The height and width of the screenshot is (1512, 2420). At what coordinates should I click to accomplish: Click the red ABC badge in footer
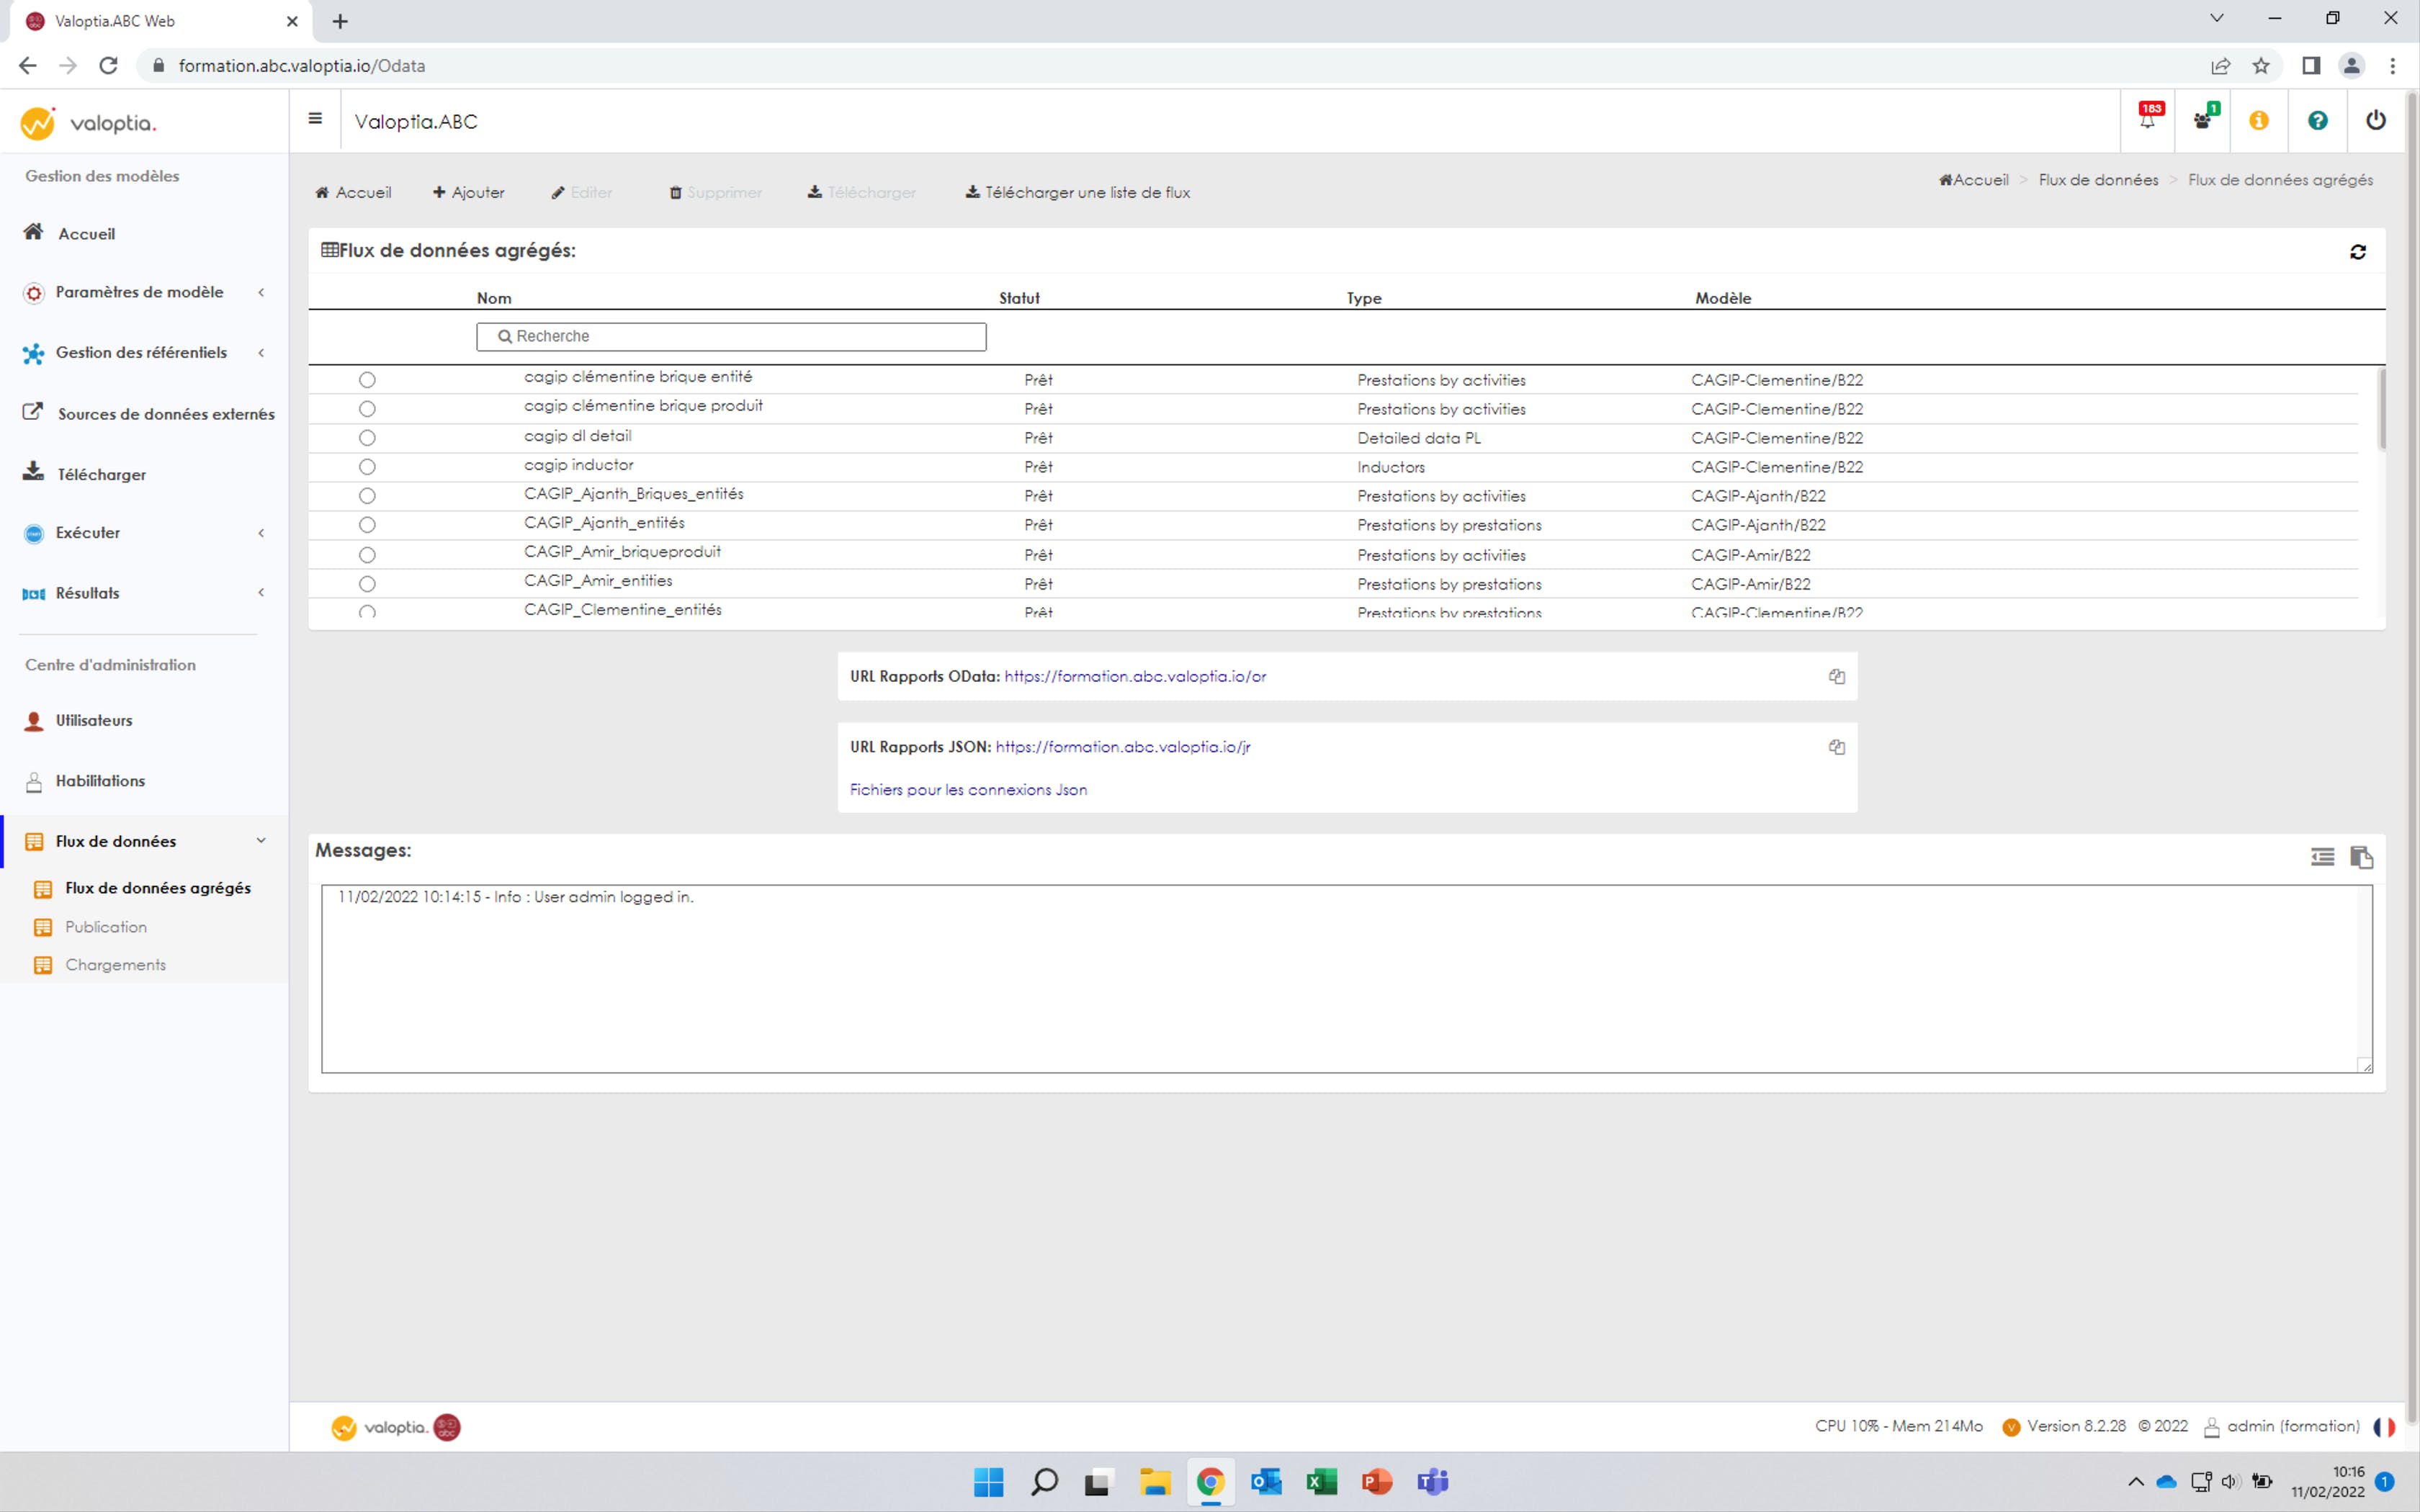point(447,1427)
